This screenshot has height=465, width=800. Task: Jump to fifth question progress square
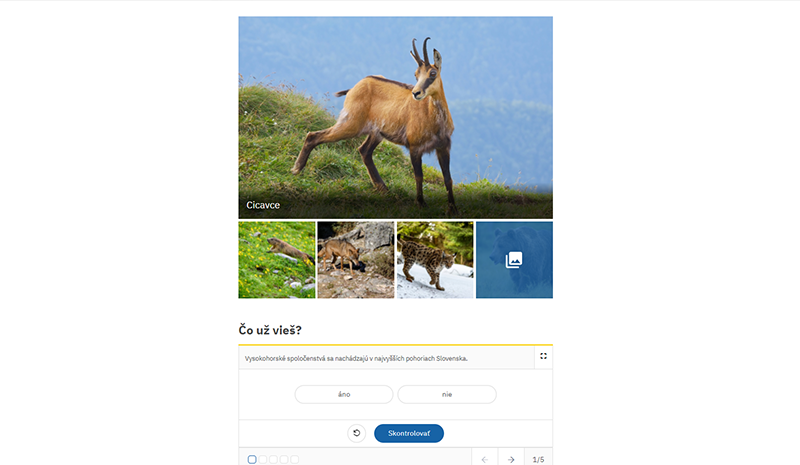(294, 459)
